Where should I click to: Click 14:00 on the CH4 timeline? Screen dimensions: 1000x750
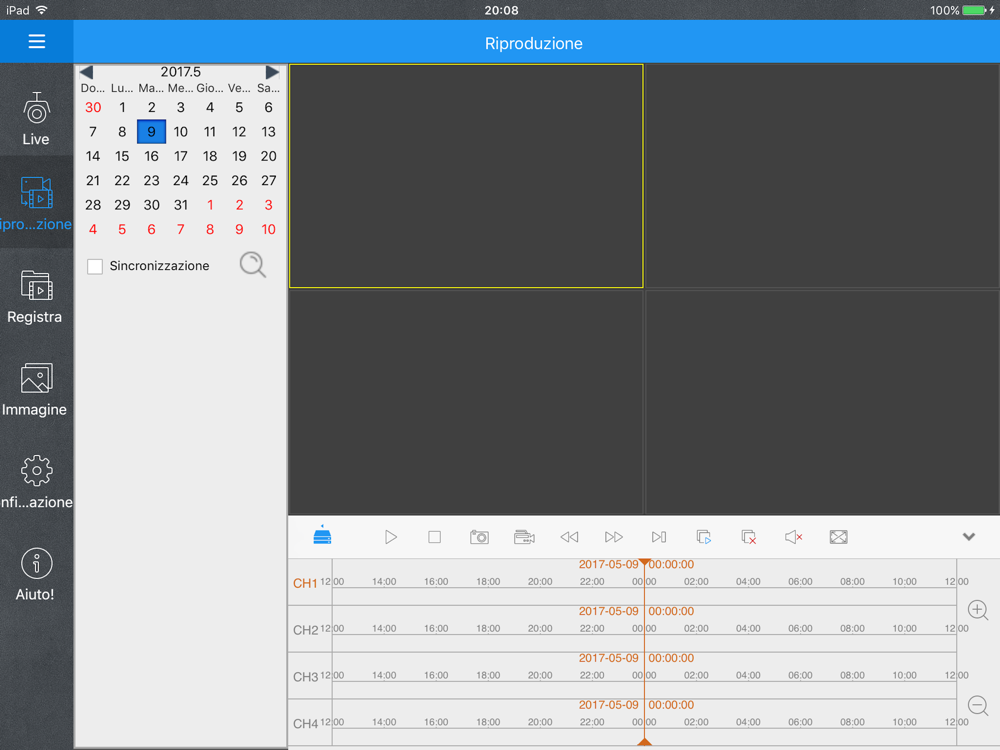click(x=384, y=722)
